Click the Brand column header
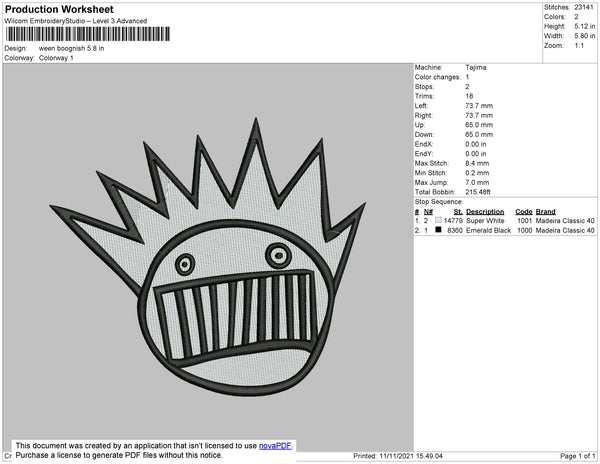This screenshot has height=464, width=600. pos(545,212)
